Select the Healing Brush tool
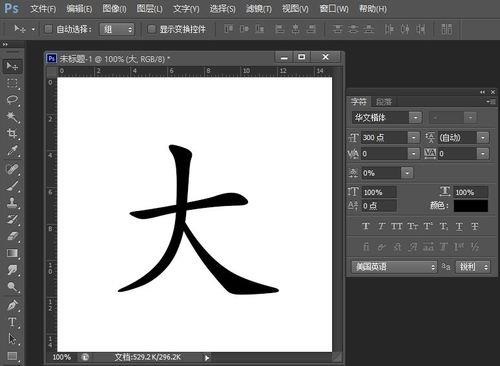This screenshot has height=366, width=500. pyautogui.click(x=12, y=169)
